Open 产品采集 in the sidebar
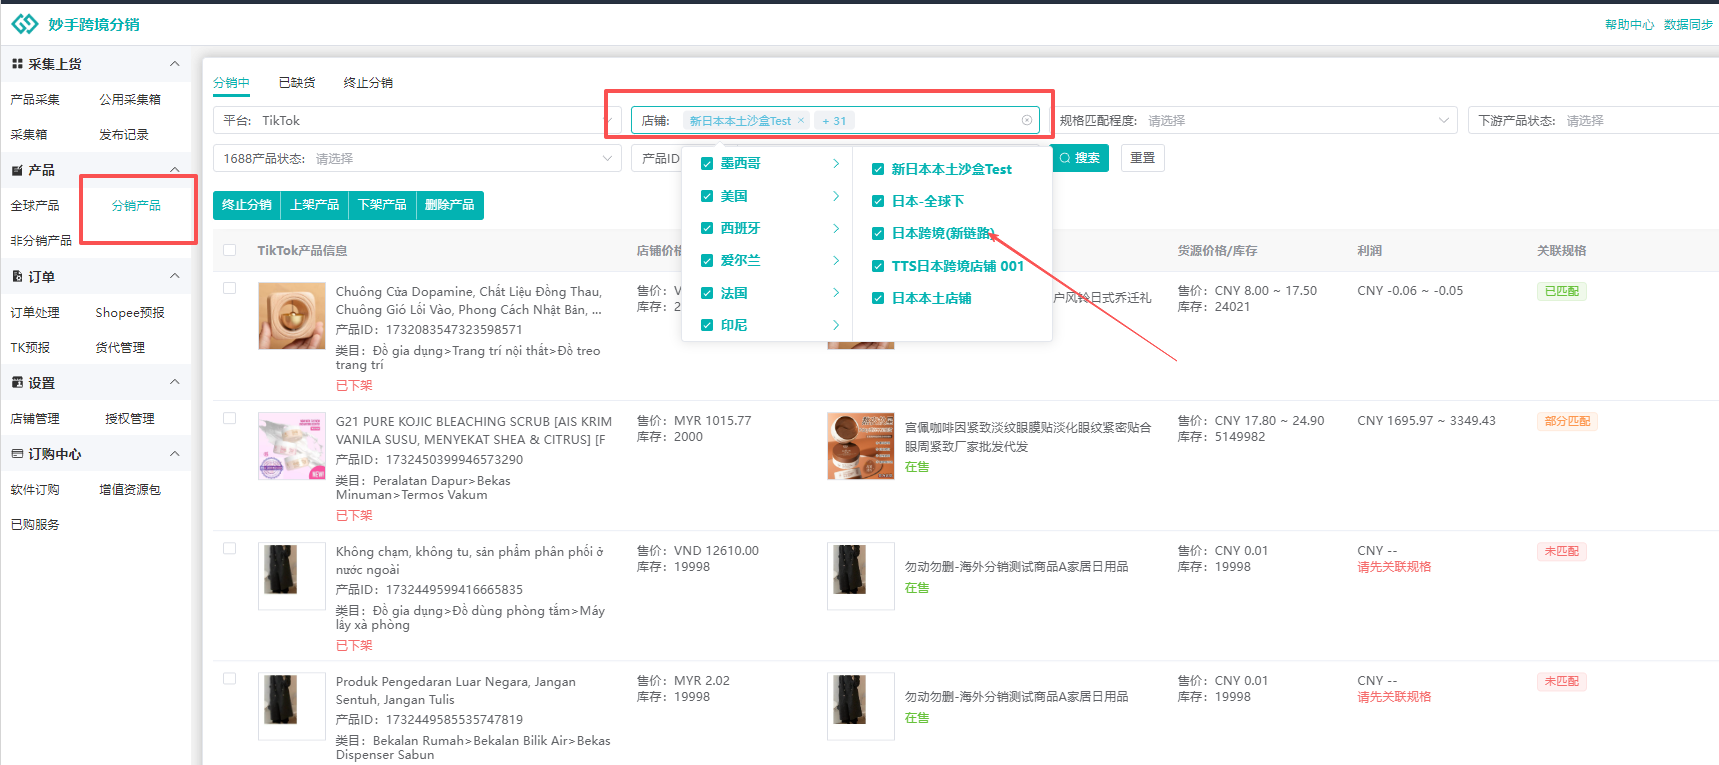Image resolution: width=1719 pixels, height=765 pixels. coord(35,99)
